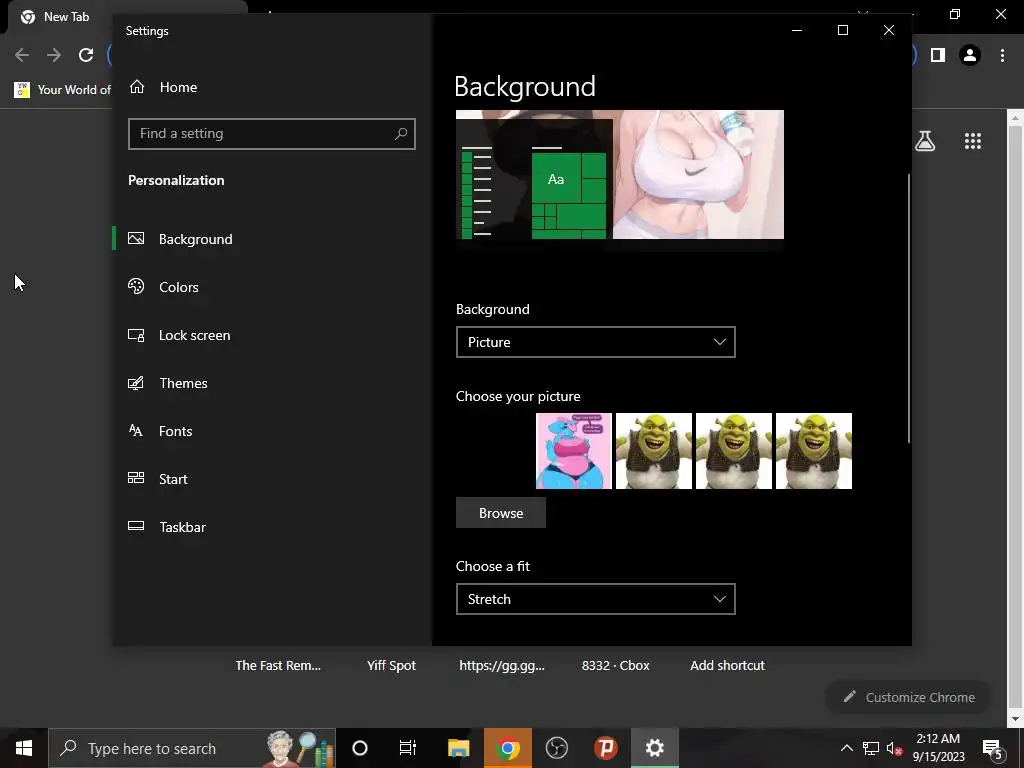
Task: Open the Fonts settings page
Action: tap(272, 431)
